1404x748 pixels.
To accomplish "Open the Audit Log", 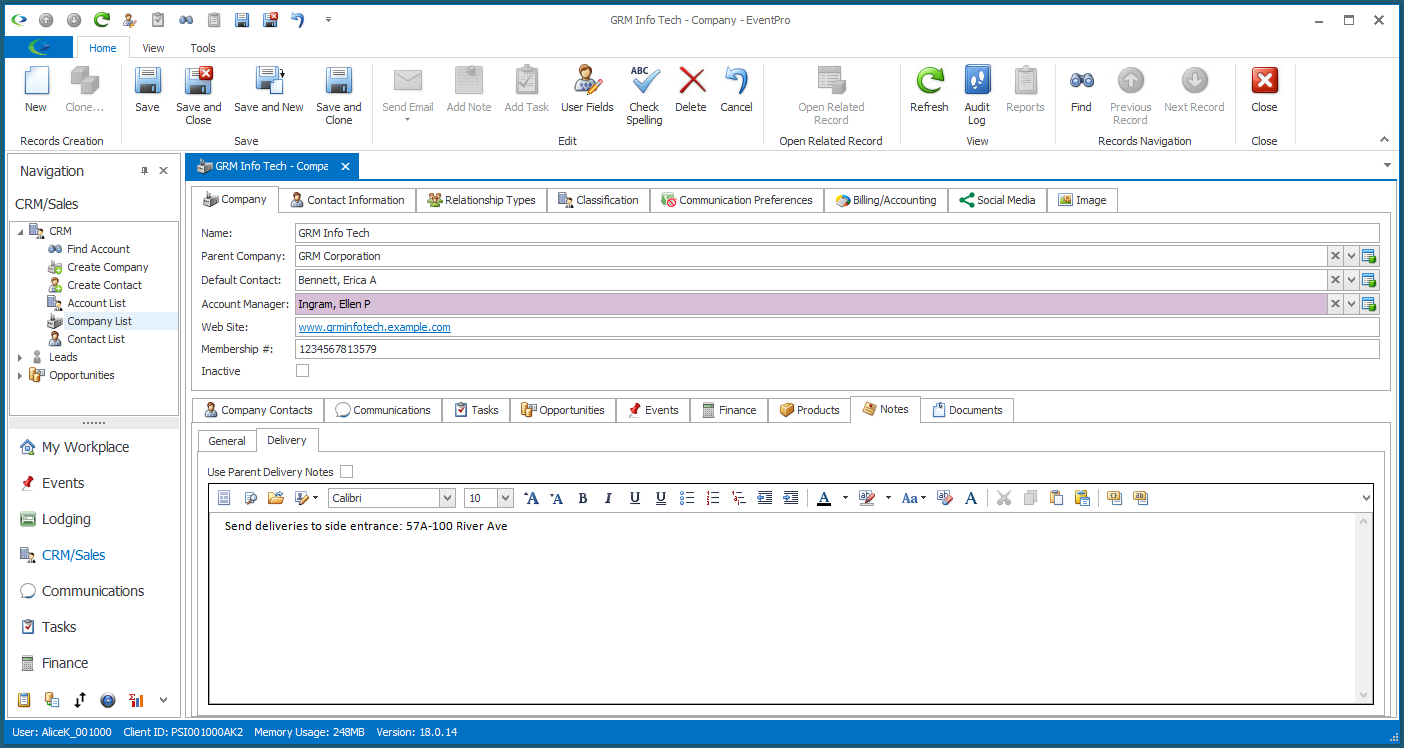I will [x=977, y=96].
